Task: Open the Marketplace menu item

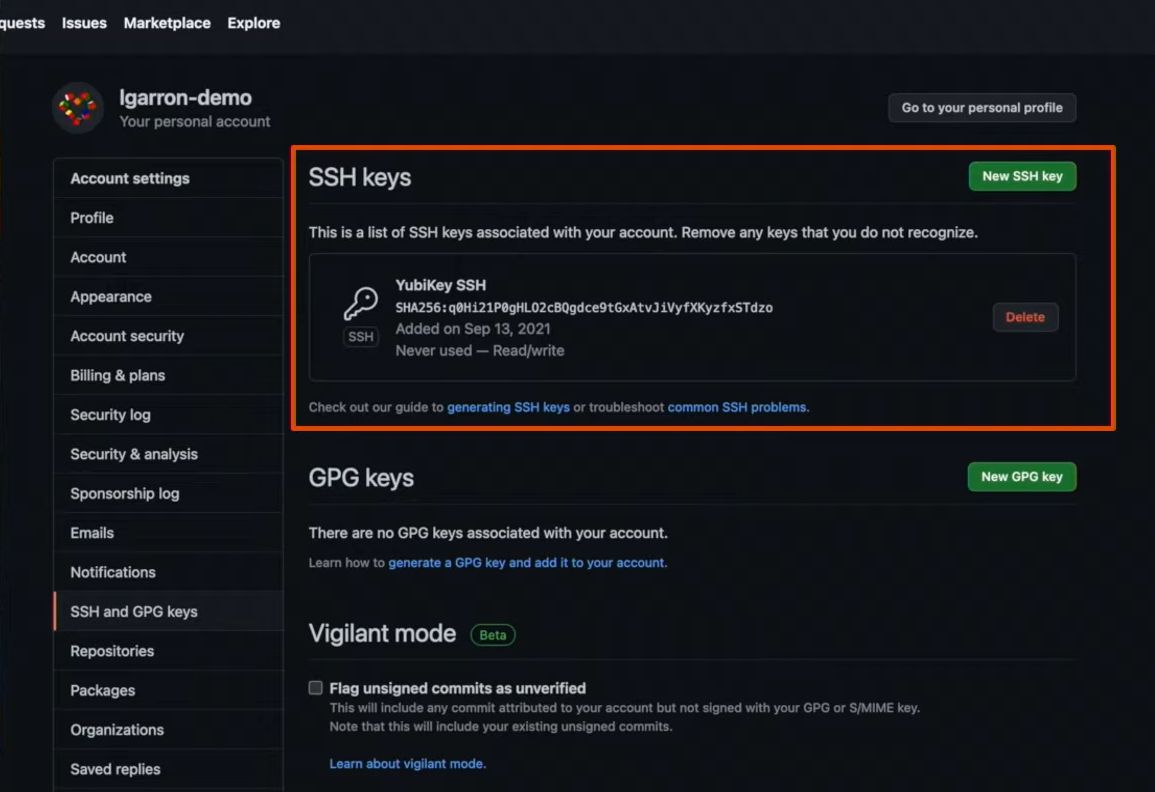Action: 166,22
